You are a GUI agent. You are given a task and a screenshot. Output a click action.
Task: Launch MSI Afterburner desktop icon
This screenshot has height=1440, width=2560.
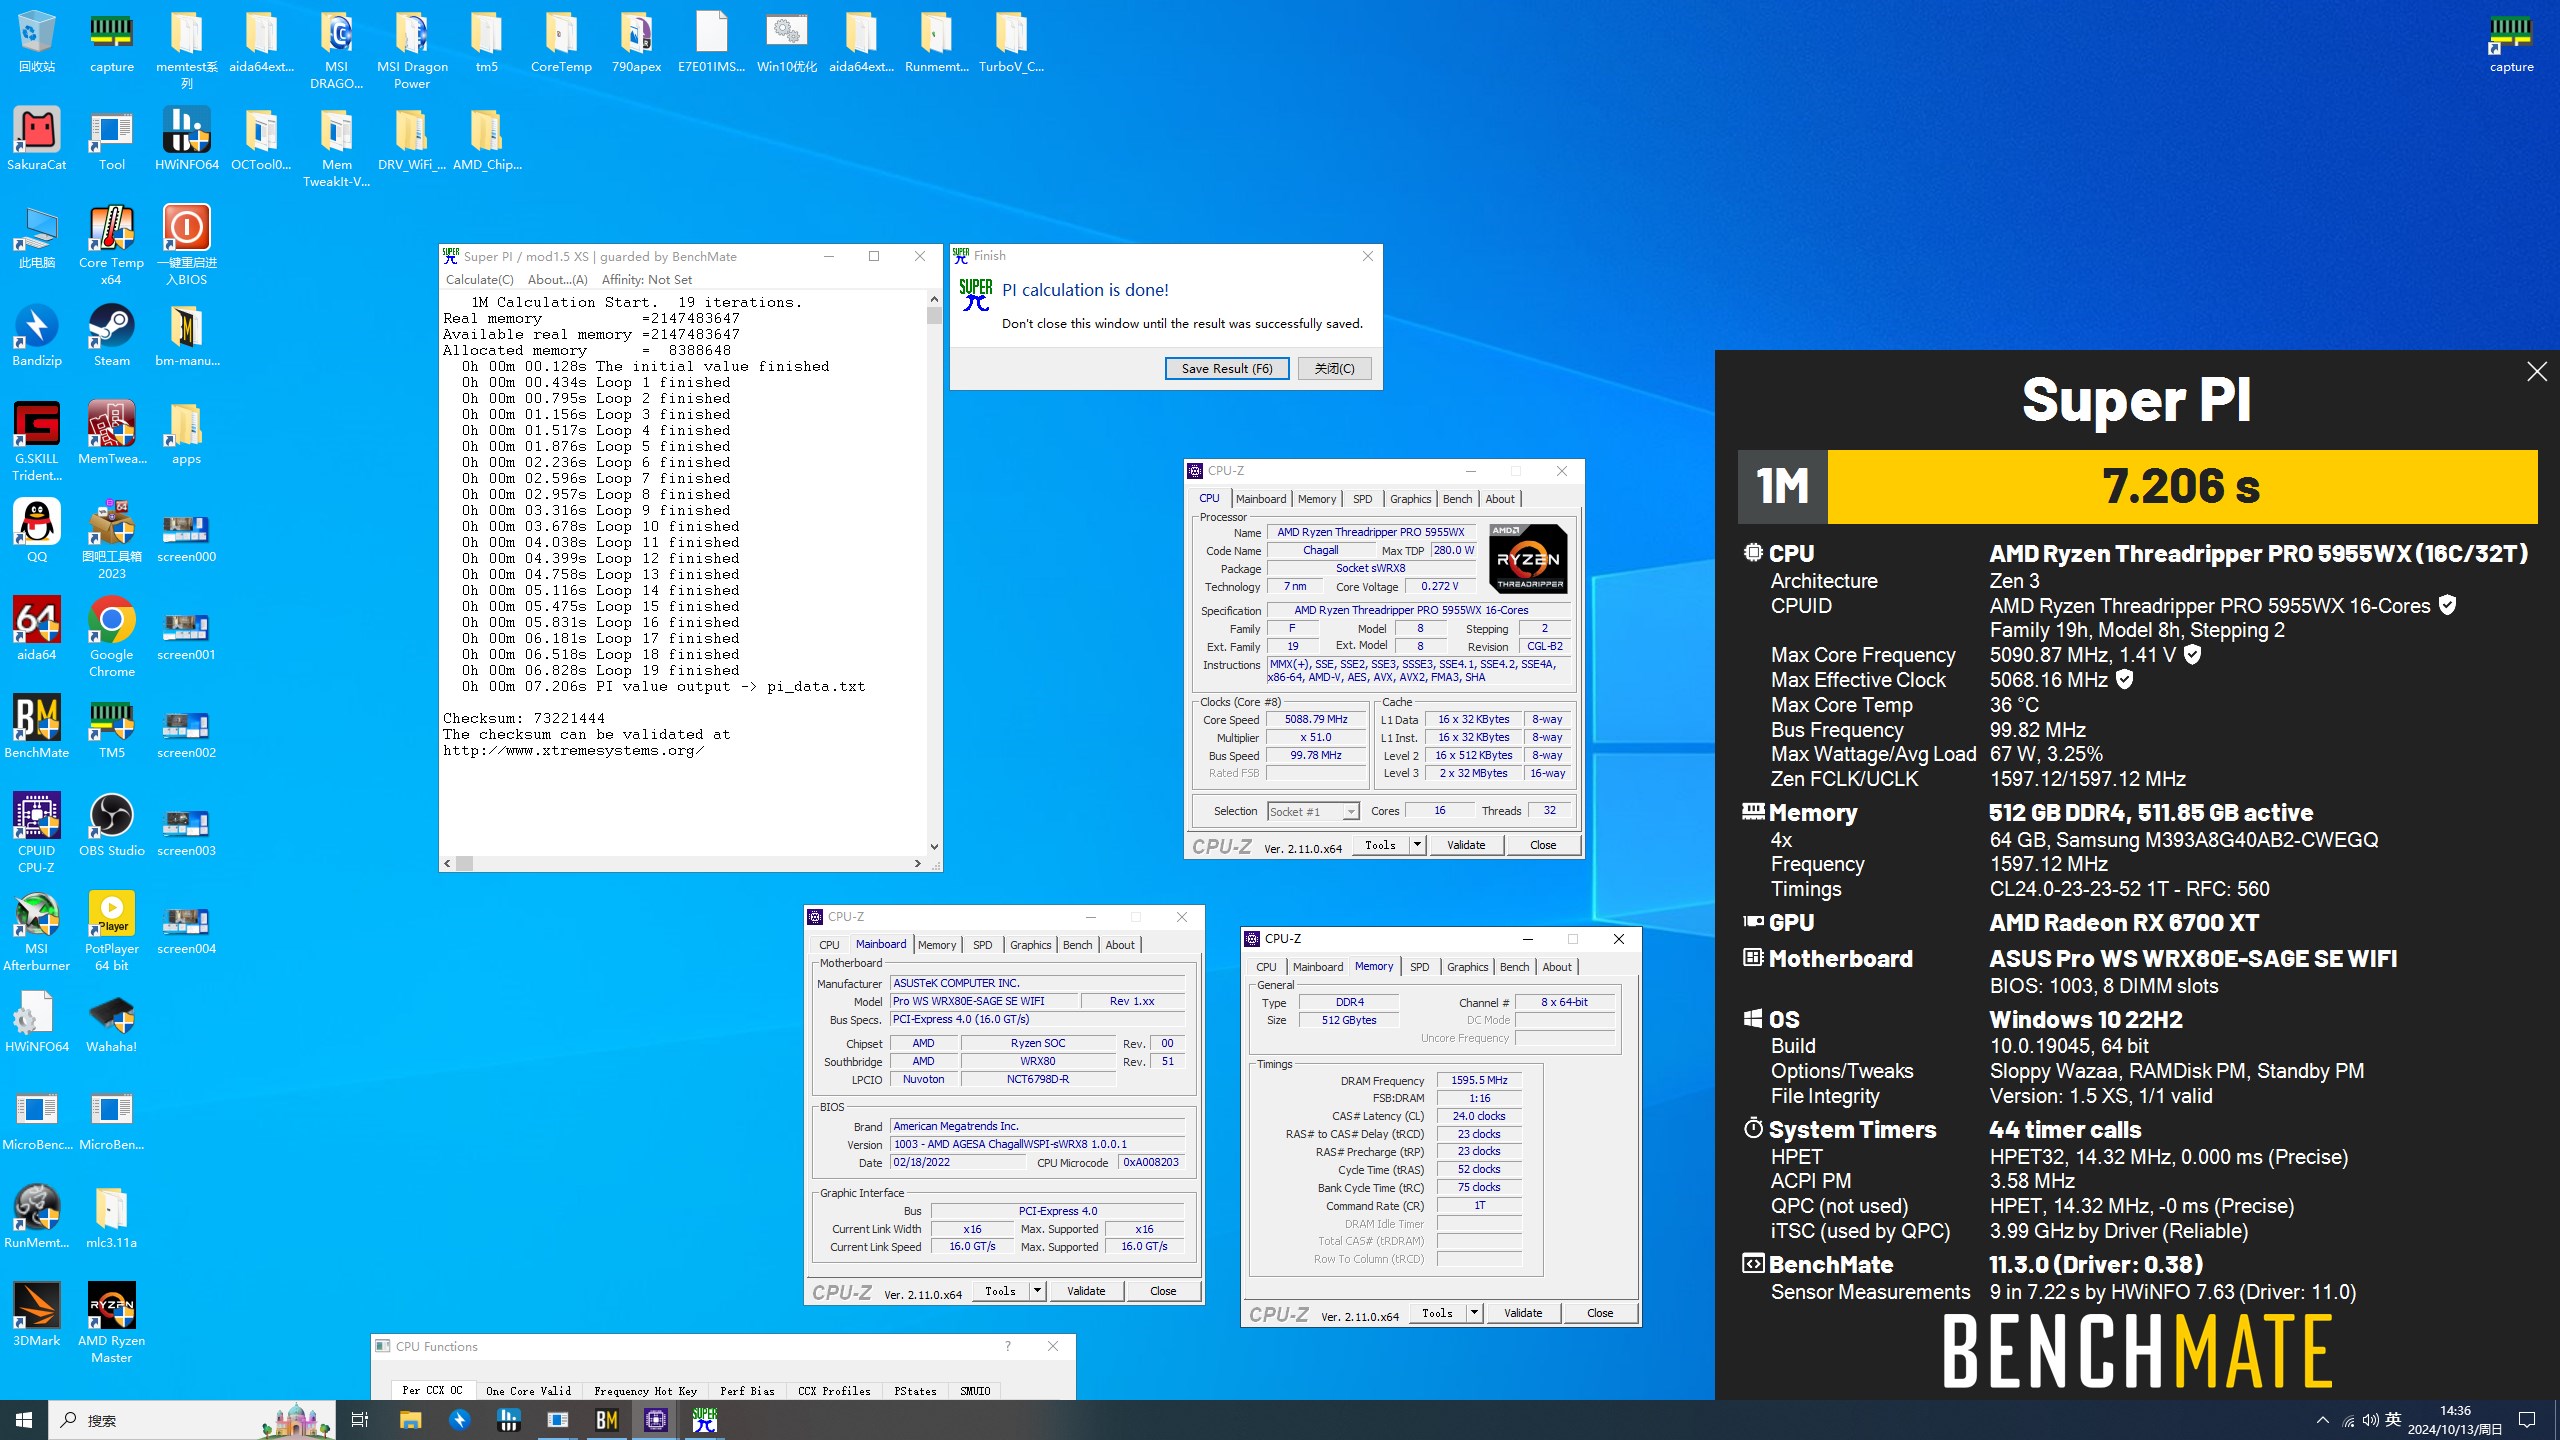click(37, 932)
